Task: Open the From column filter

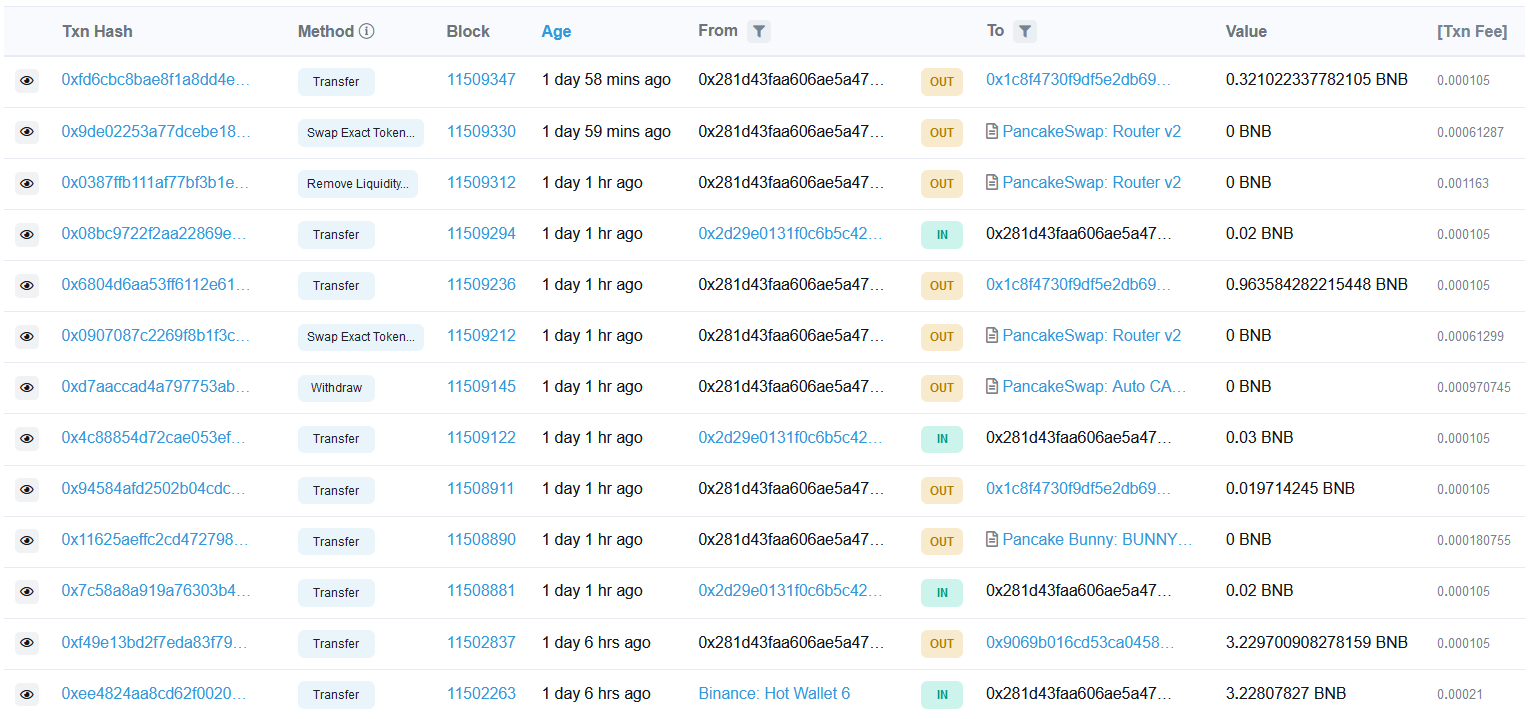Action: pyautogui.click(x=759, y=32)
